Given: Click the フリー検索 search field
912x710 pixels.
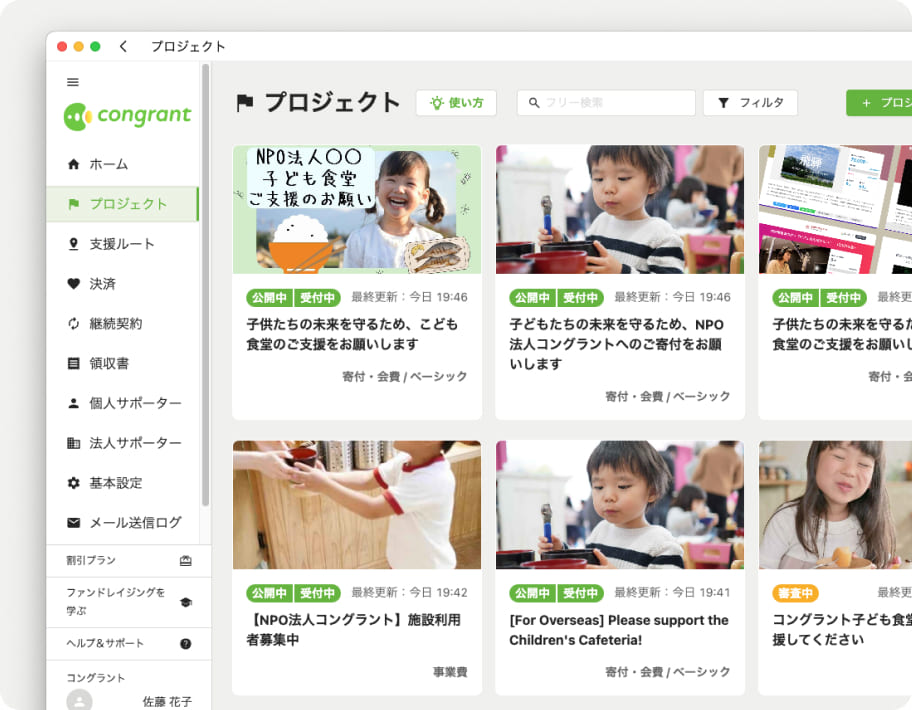Looking at the screenshot, I should point(606,103).
